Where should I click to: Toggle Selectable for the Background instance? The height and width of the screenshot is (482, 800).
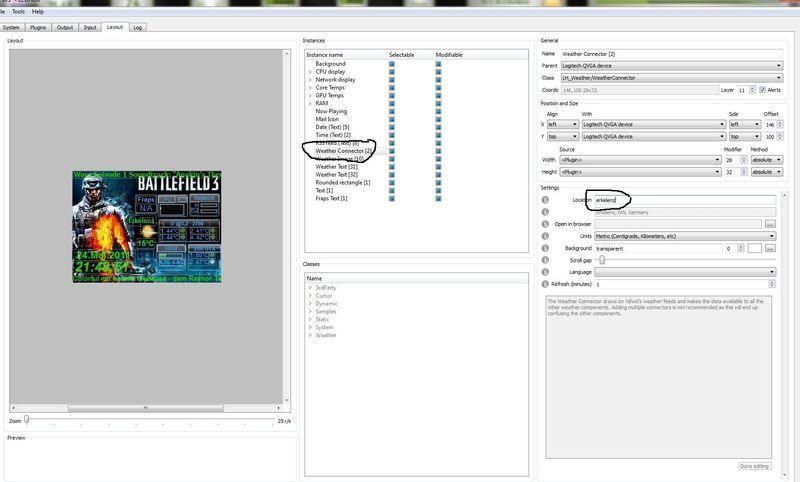tap(392, 64)
